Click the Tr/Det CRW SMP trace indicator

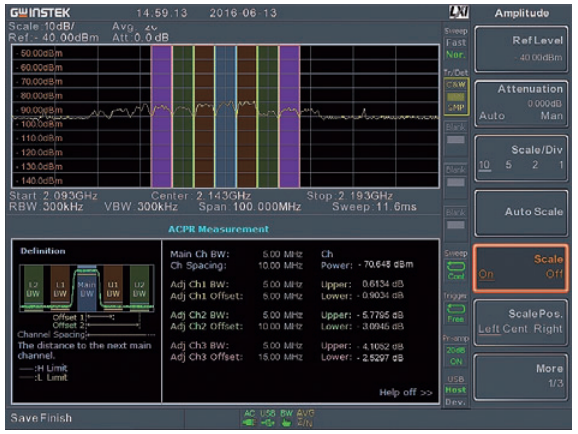click(x=456, y=96)
